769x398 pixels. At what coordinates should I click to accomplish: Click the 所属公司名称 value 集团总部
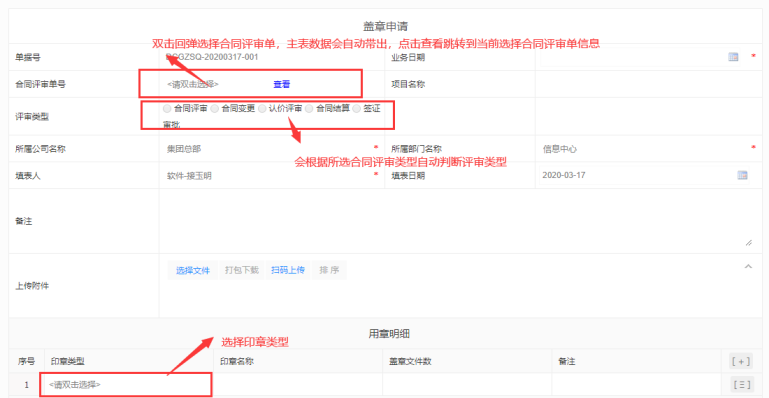coord(184,149)
